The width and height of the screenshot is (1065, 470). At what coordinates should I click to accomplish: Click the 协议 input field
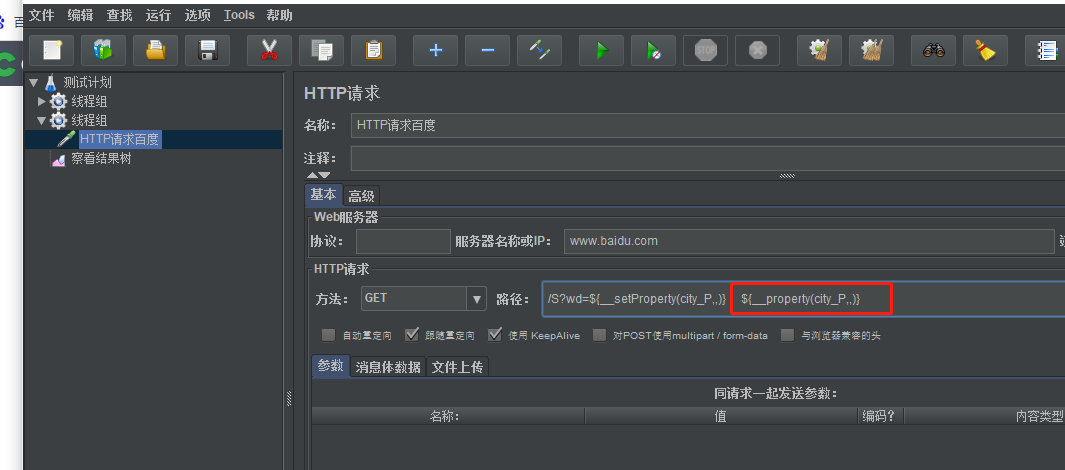point(403,241)
